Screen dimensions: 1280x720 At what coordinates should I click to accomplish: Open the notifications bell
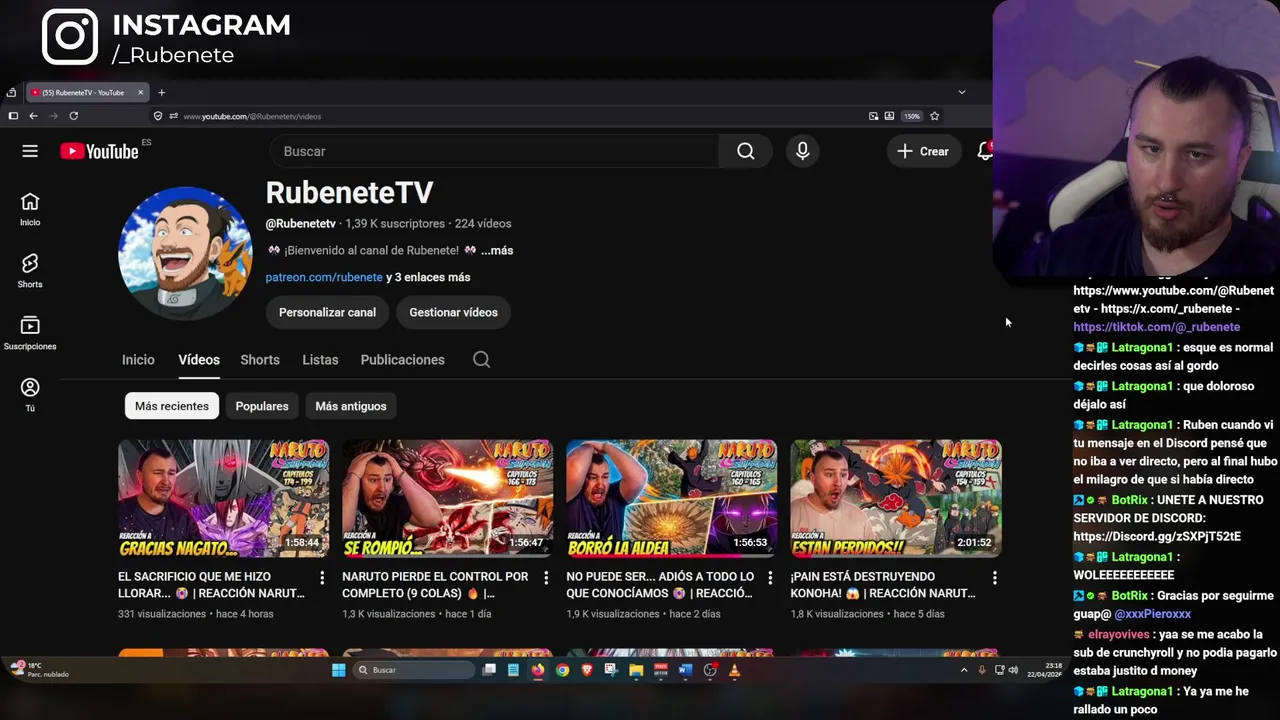pos(985,151)
